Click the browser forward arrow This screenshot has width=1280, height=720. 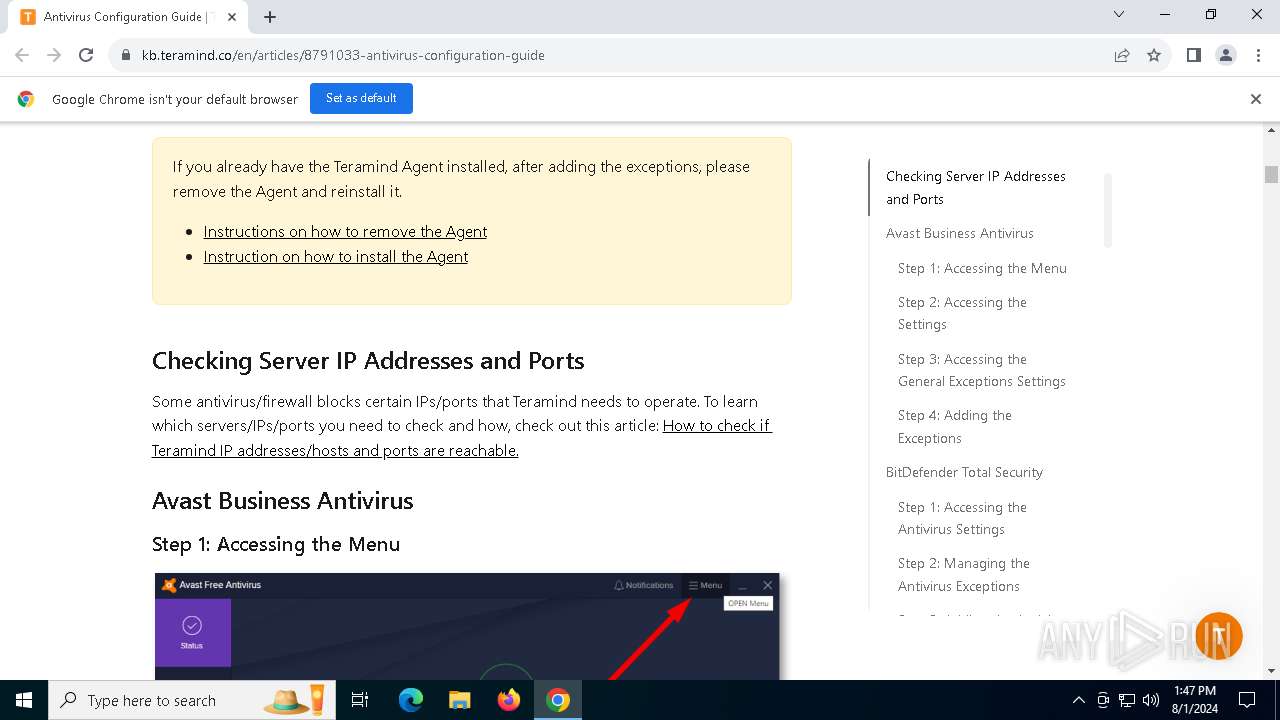click(x=54, y=55)
